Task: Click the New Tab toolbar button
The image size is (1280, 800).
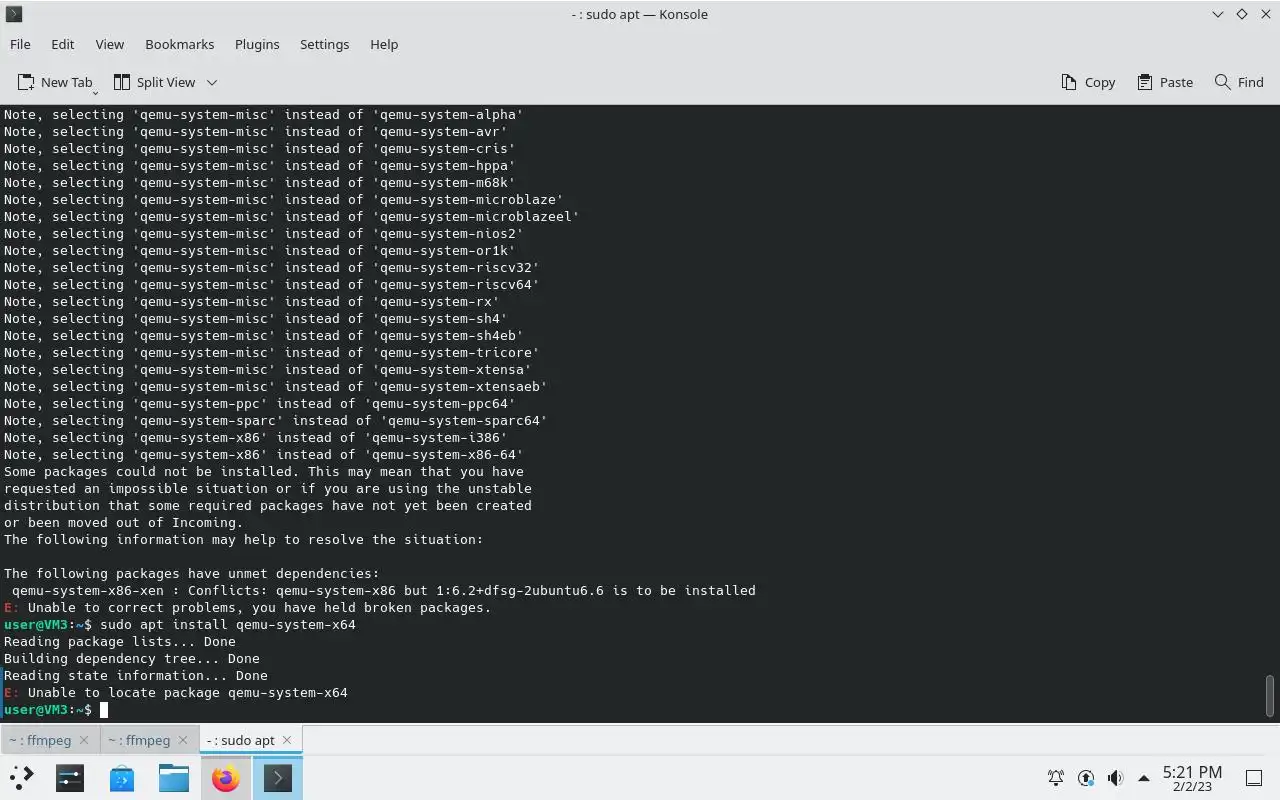Action: point(56,82)
